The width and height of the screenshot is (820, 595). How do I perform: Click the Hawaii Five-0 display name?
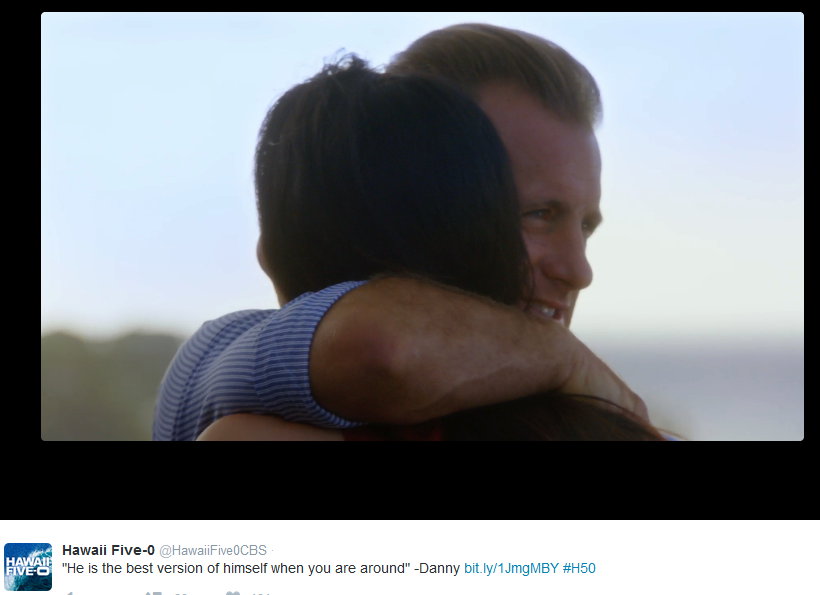(108, 550)
